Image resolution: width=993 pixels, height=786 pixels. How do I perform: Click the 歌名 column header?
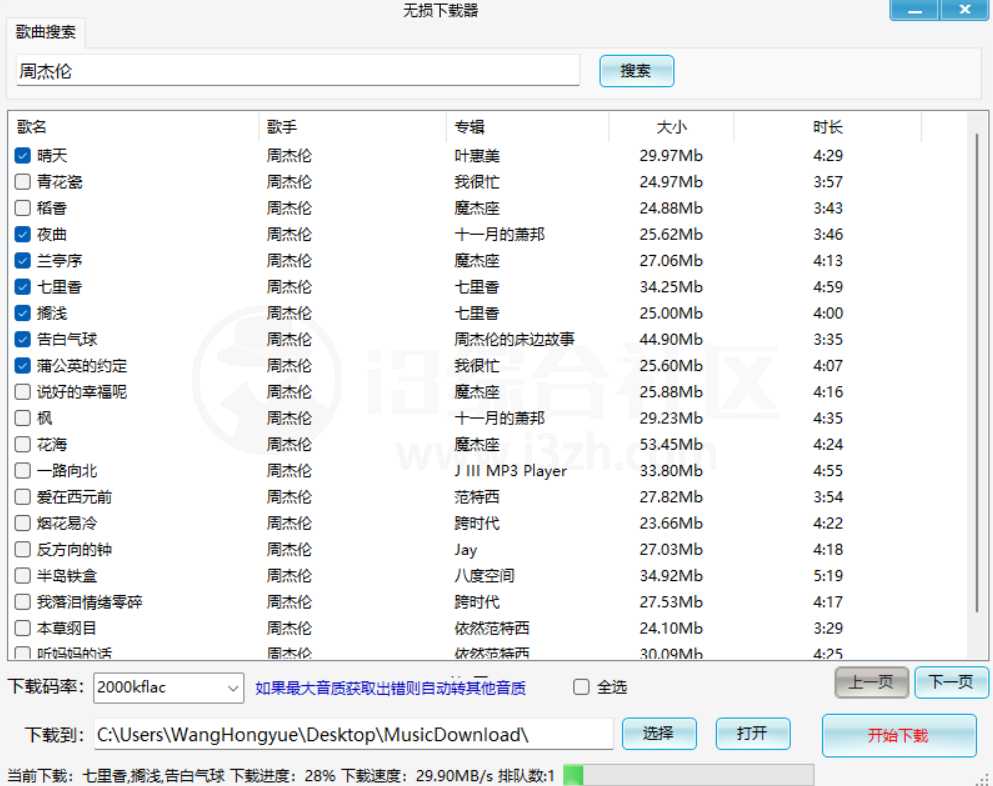coord(32,127)
